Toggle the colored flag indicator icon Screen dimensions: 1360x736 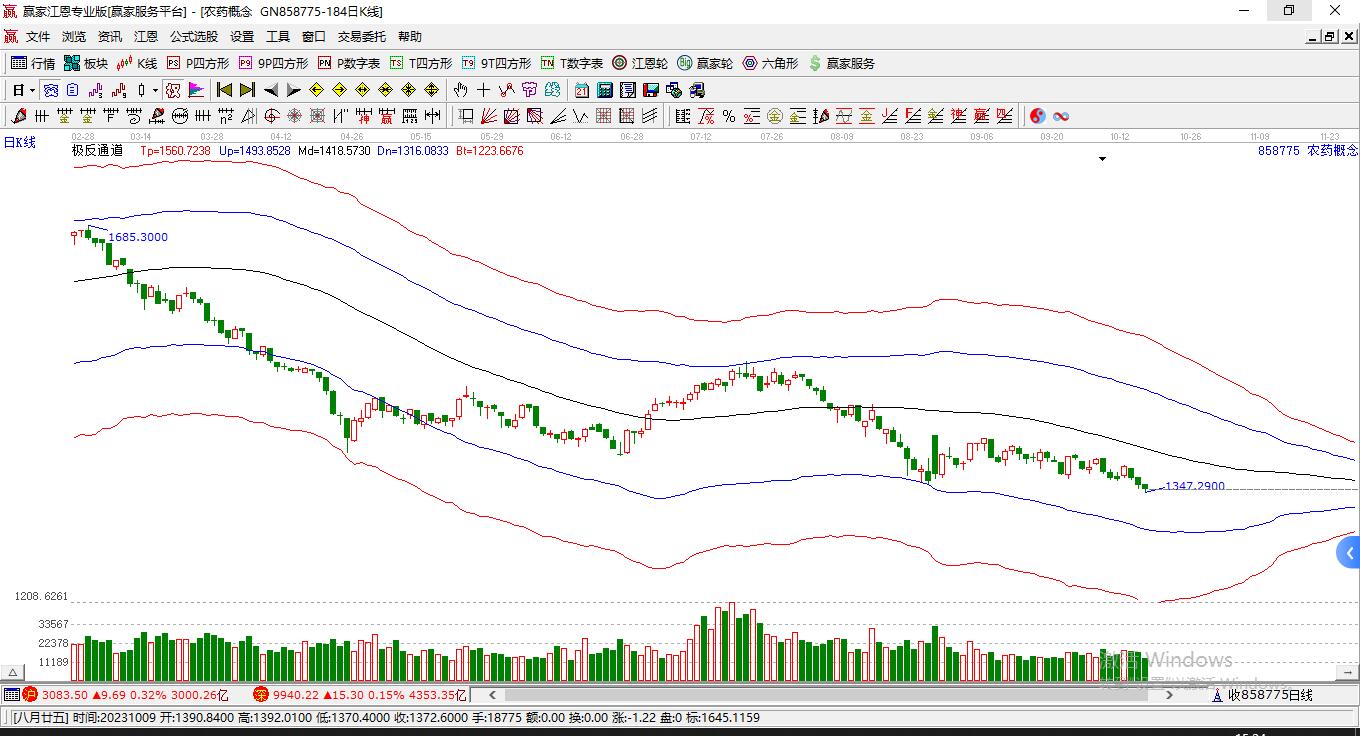coord(195,90)
